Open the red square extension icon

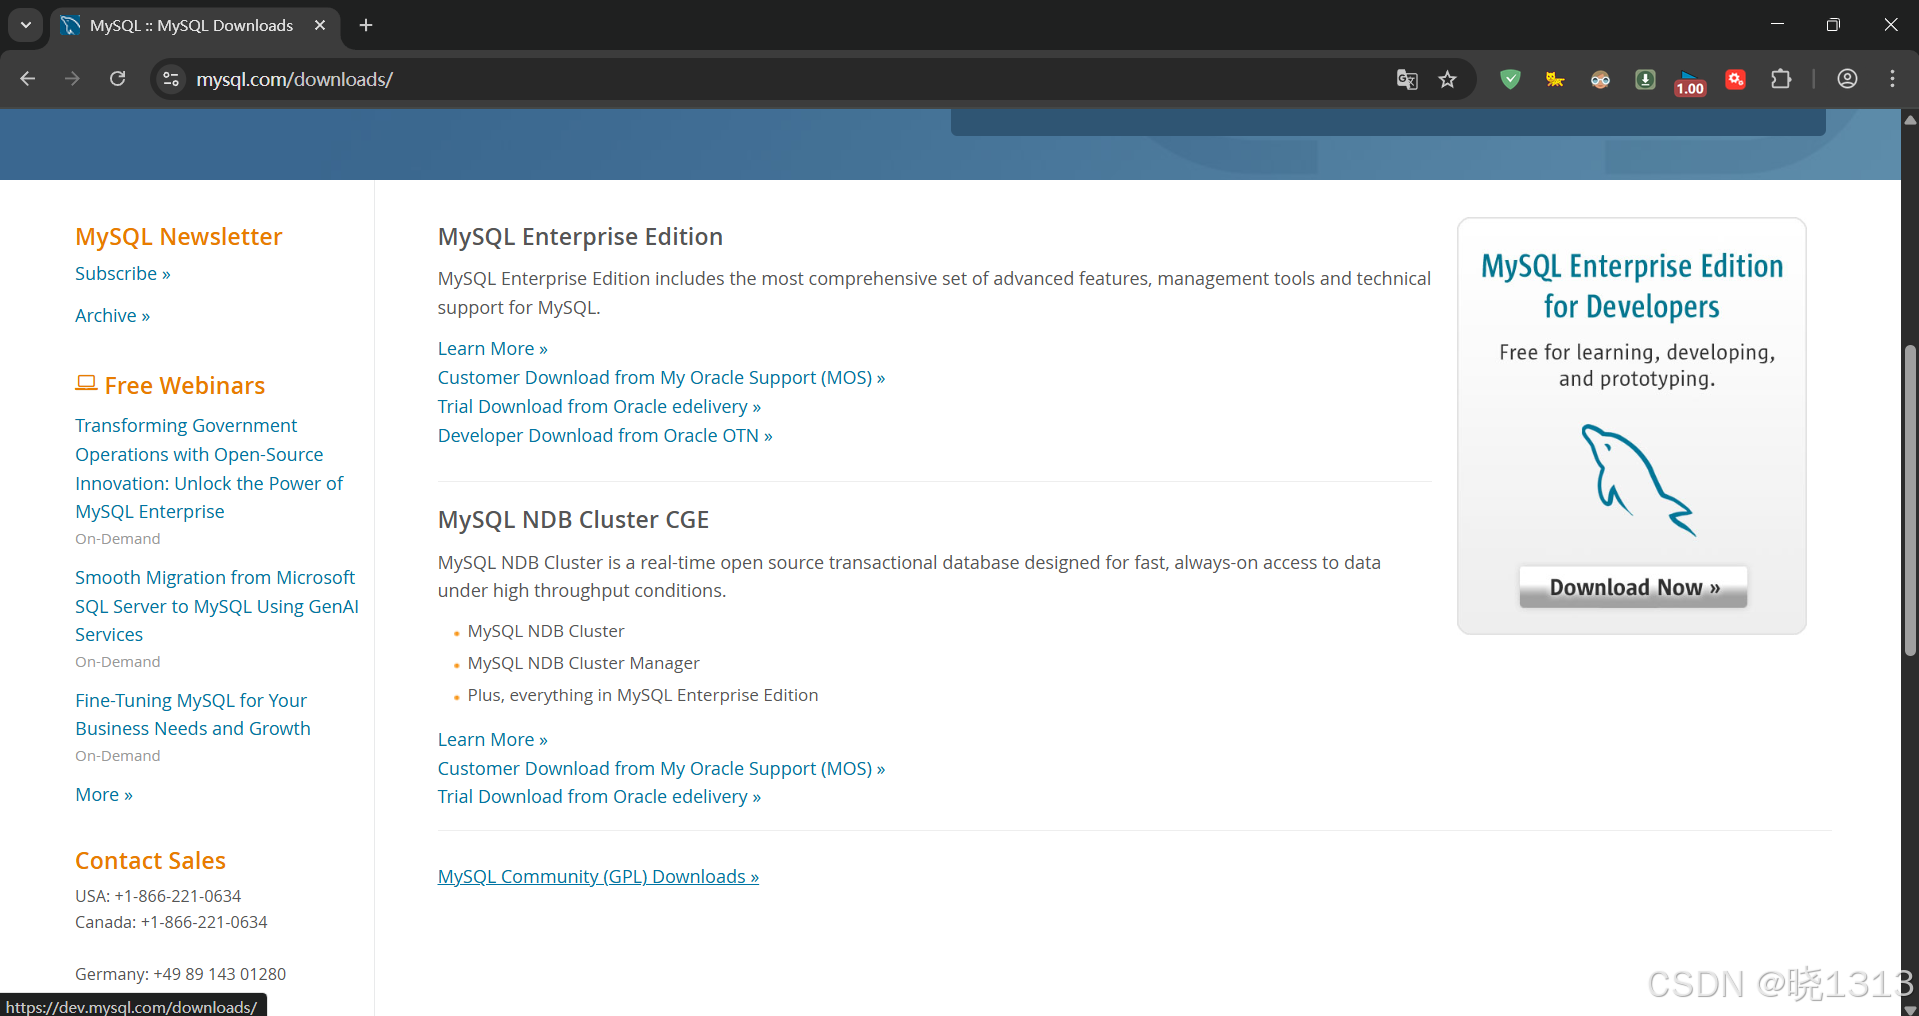[x=1736, y=79]
